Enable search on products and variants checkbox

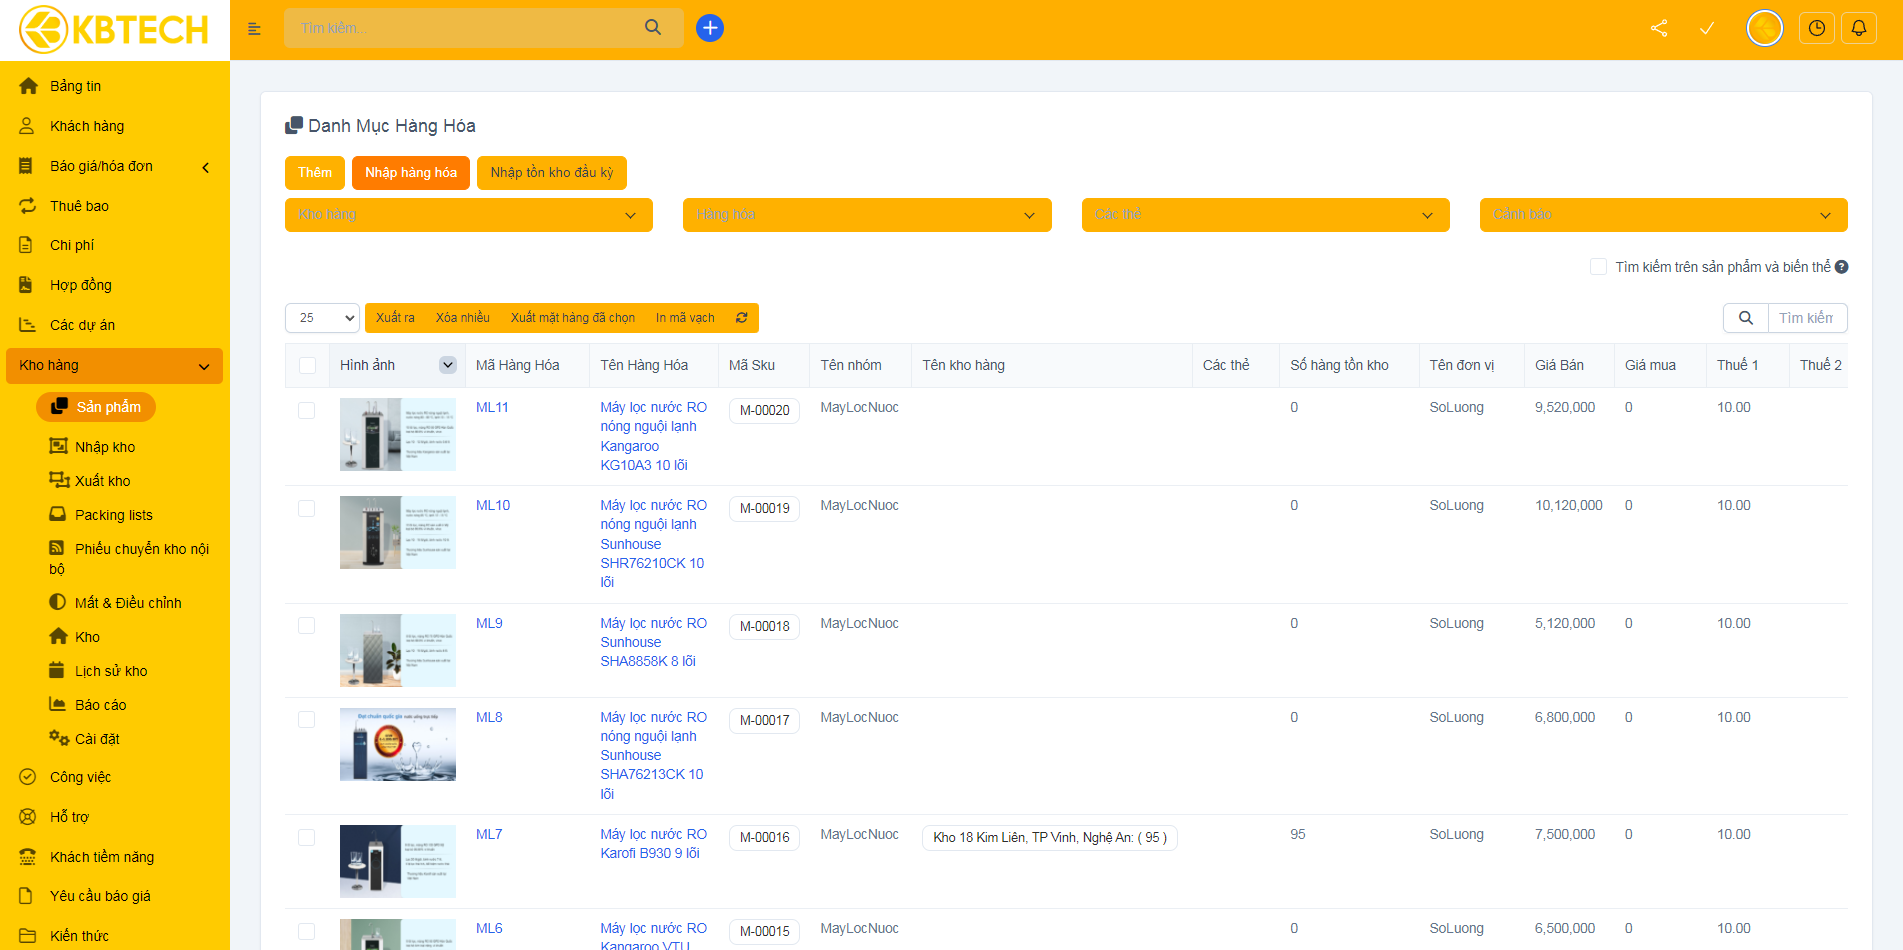coord(1598,267)
